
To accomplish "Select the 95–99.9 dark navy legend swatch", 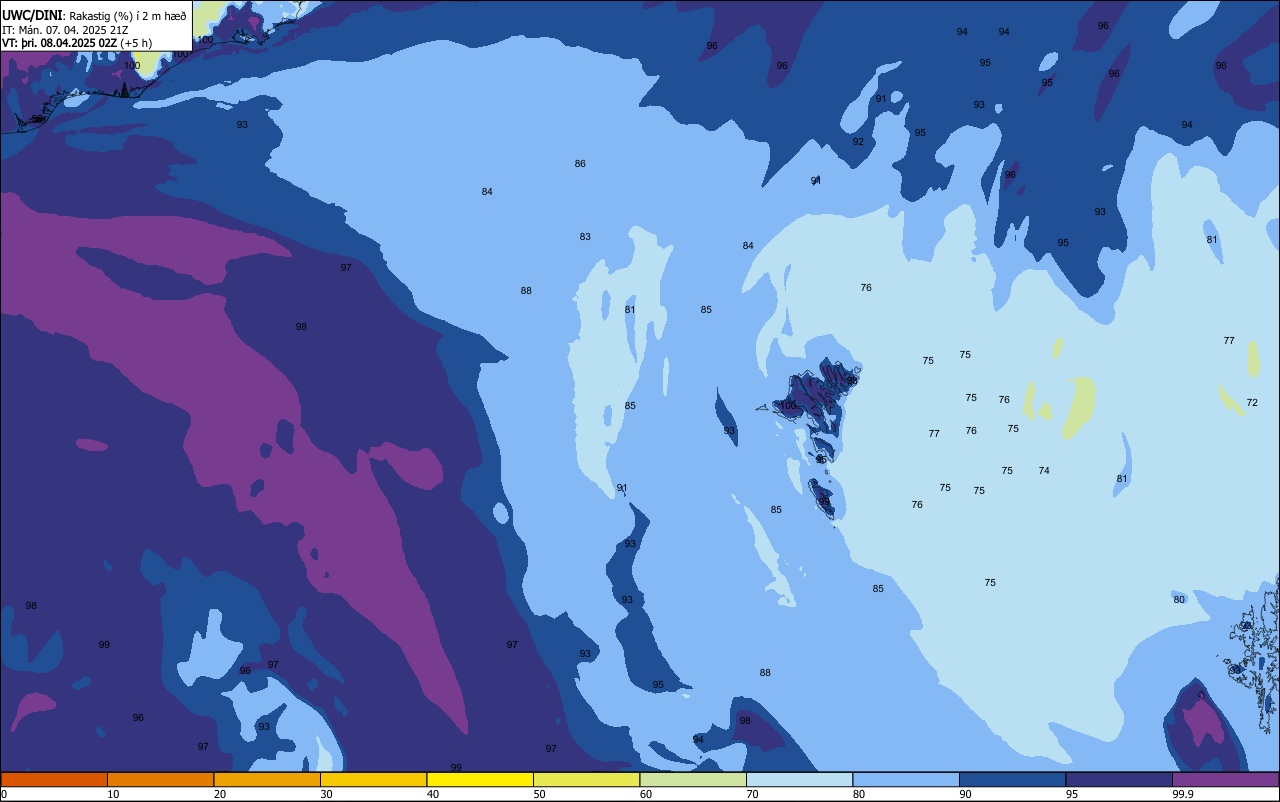I will tap(1119, 779).
